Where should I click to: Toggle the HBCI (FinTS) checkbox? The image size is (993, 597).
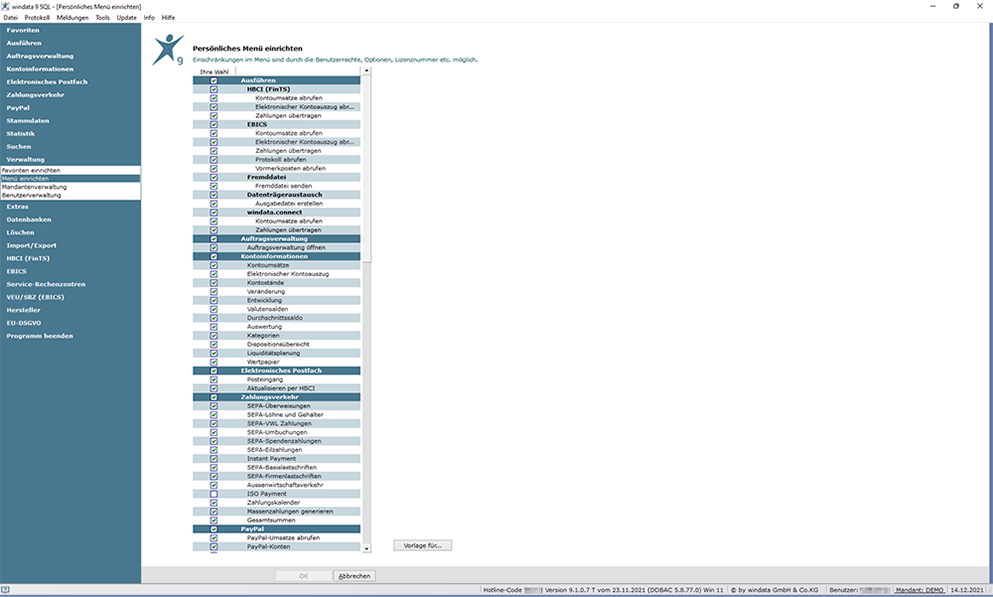[x=213, y=89]
